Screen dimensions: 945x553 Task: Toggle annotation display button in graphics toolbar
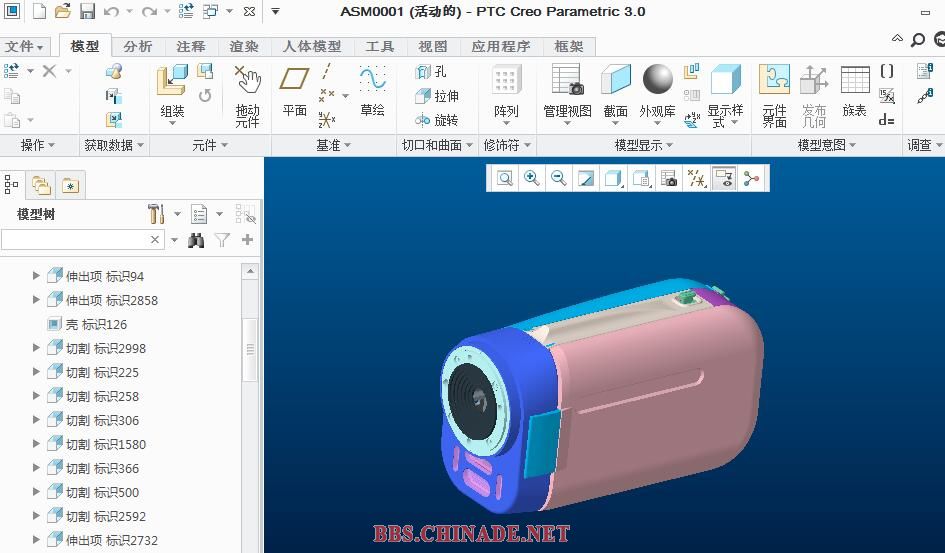[724, 178]
